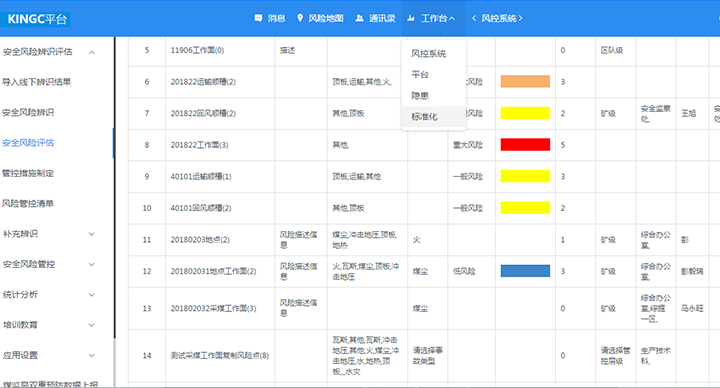The image size is (720, 388).
Task: Click the red risk color swatch in row 8
Action: pos(525,145)
